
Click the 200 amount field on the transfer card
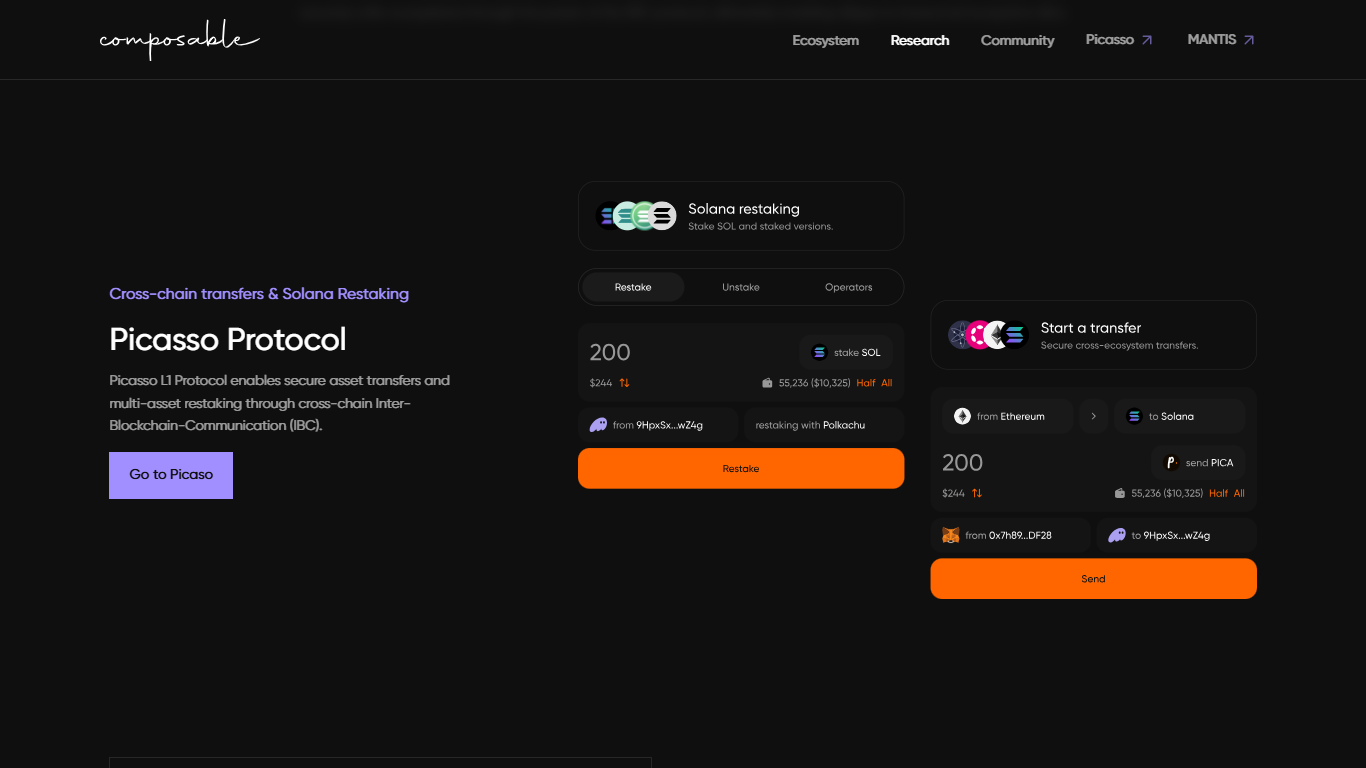coord(963,462)
